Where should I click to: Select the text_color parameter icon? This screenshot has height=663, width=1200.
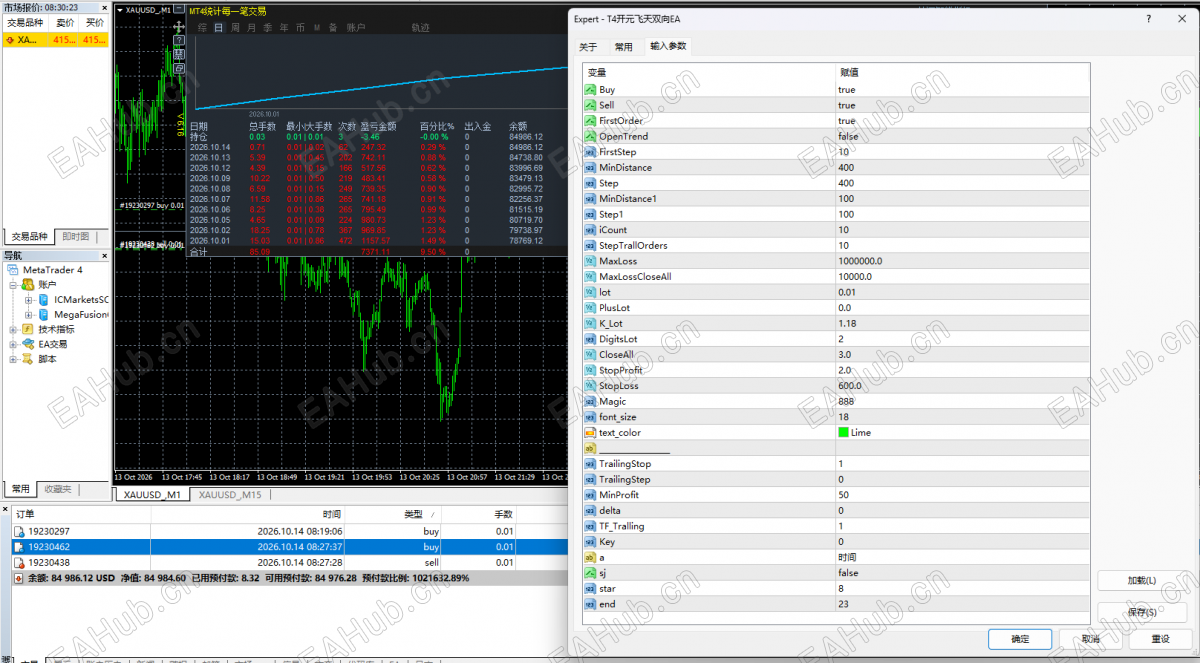point(590,433)
